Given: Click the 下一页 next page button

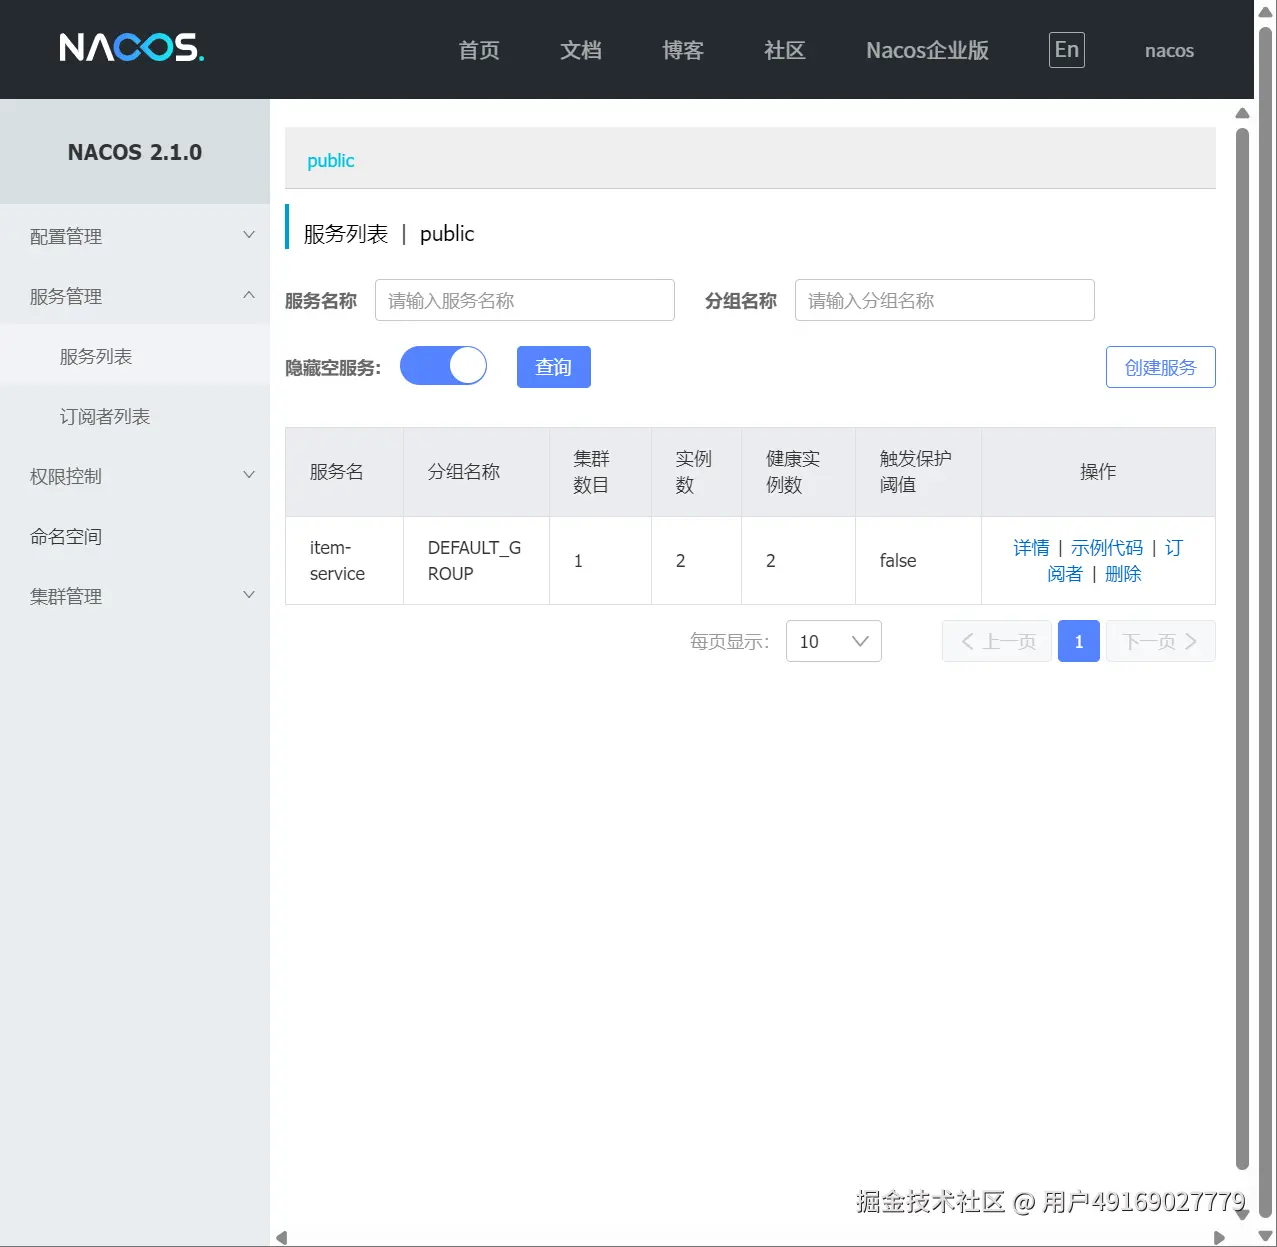Looking at the screenshot, I should pos(1160,641).
